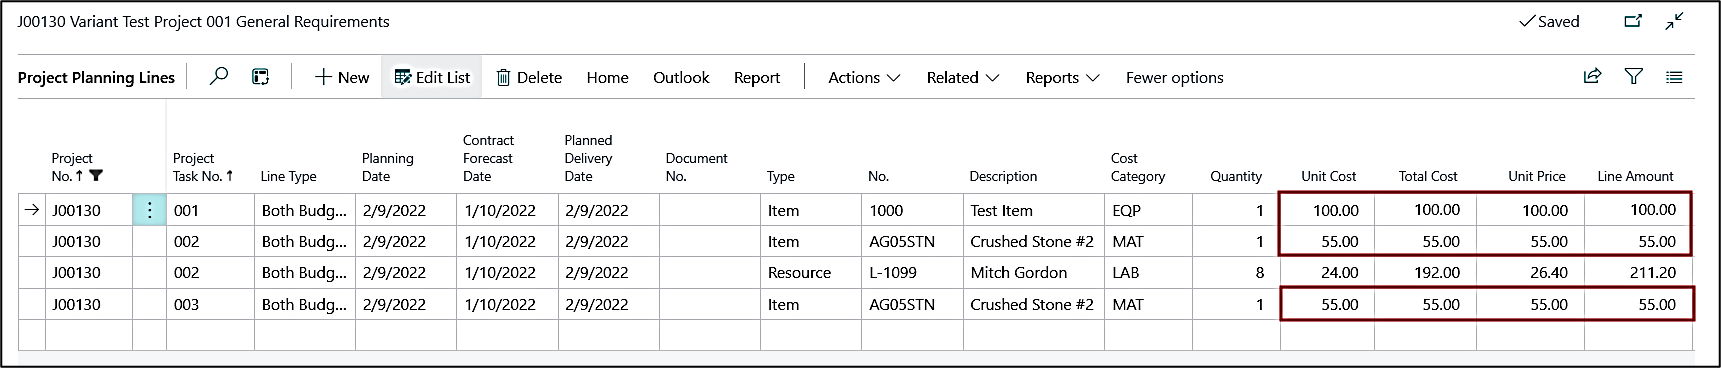Select the Resource type cell

tap(810, 272)
